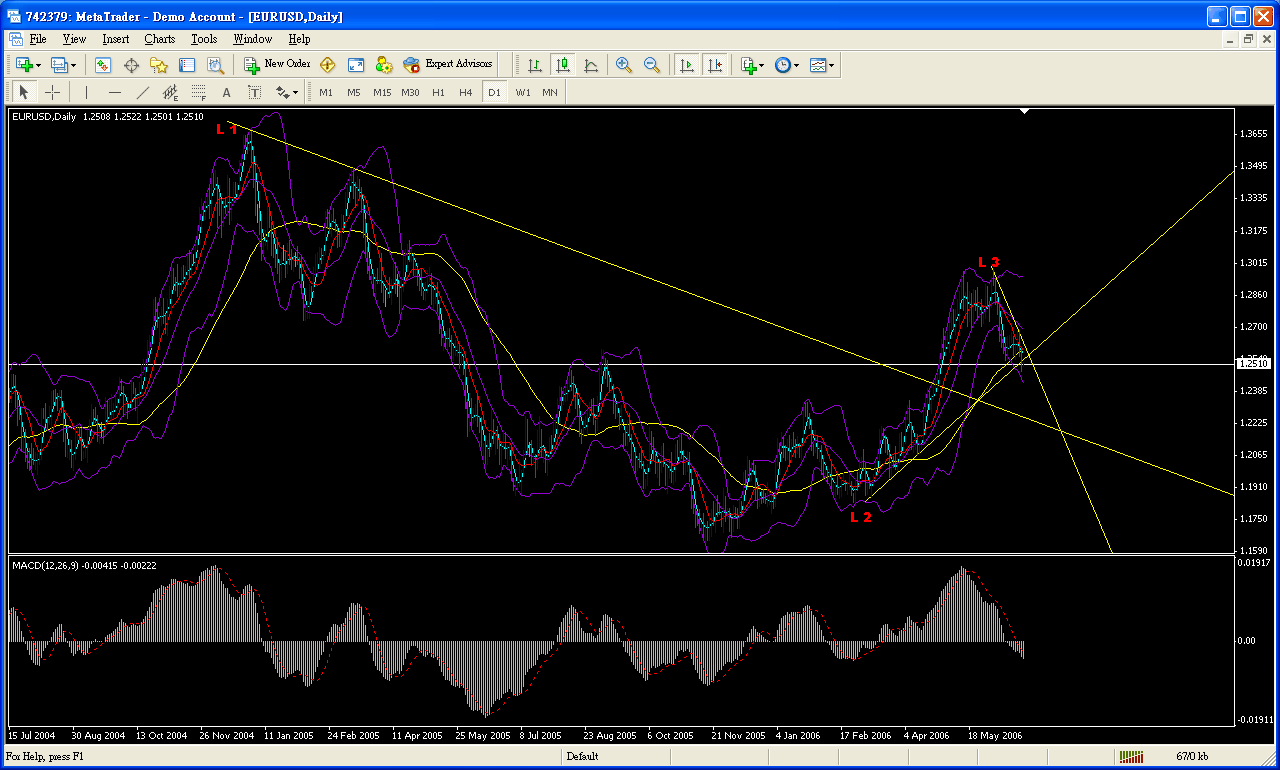Set timeframe to M30

410,92
